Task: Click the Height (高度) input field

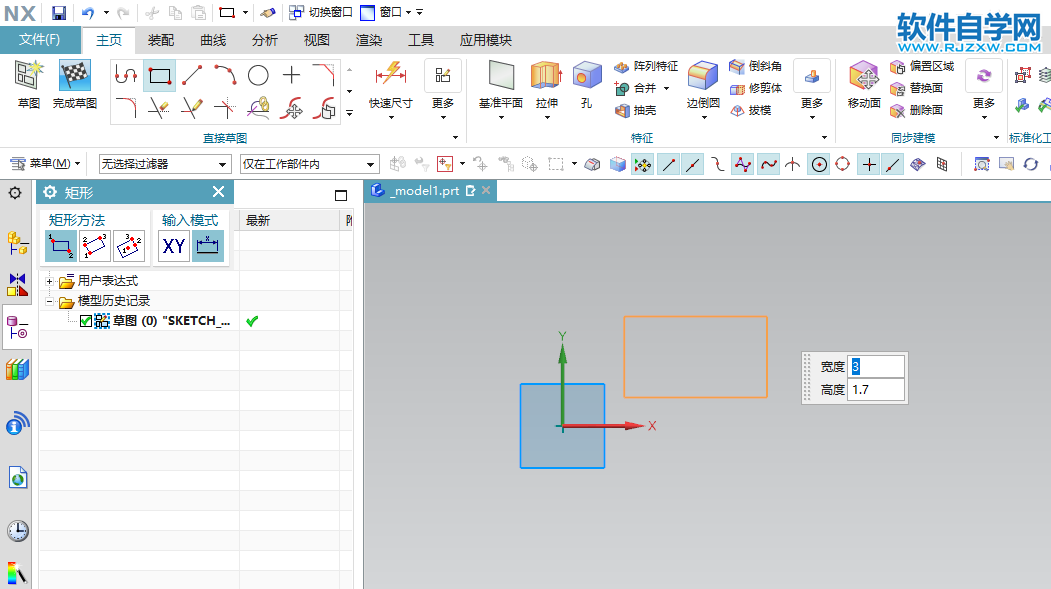Action: pos(876,390)
